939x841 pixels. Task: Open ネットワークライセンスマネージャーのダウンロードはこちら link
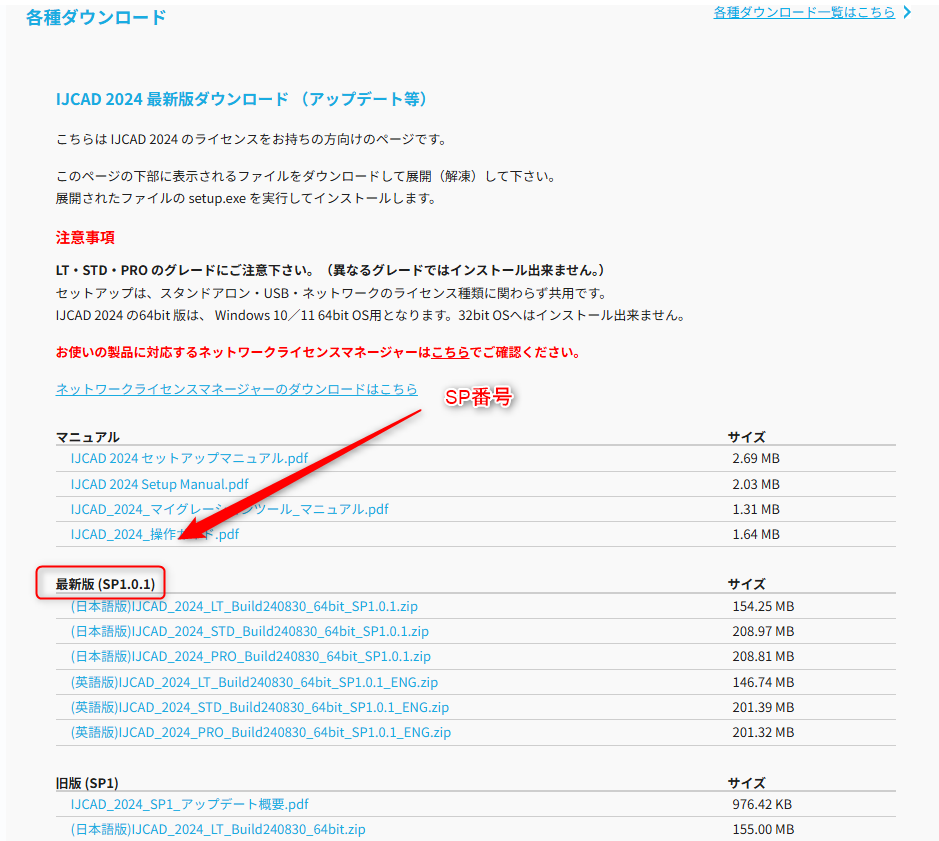point(237,389)
